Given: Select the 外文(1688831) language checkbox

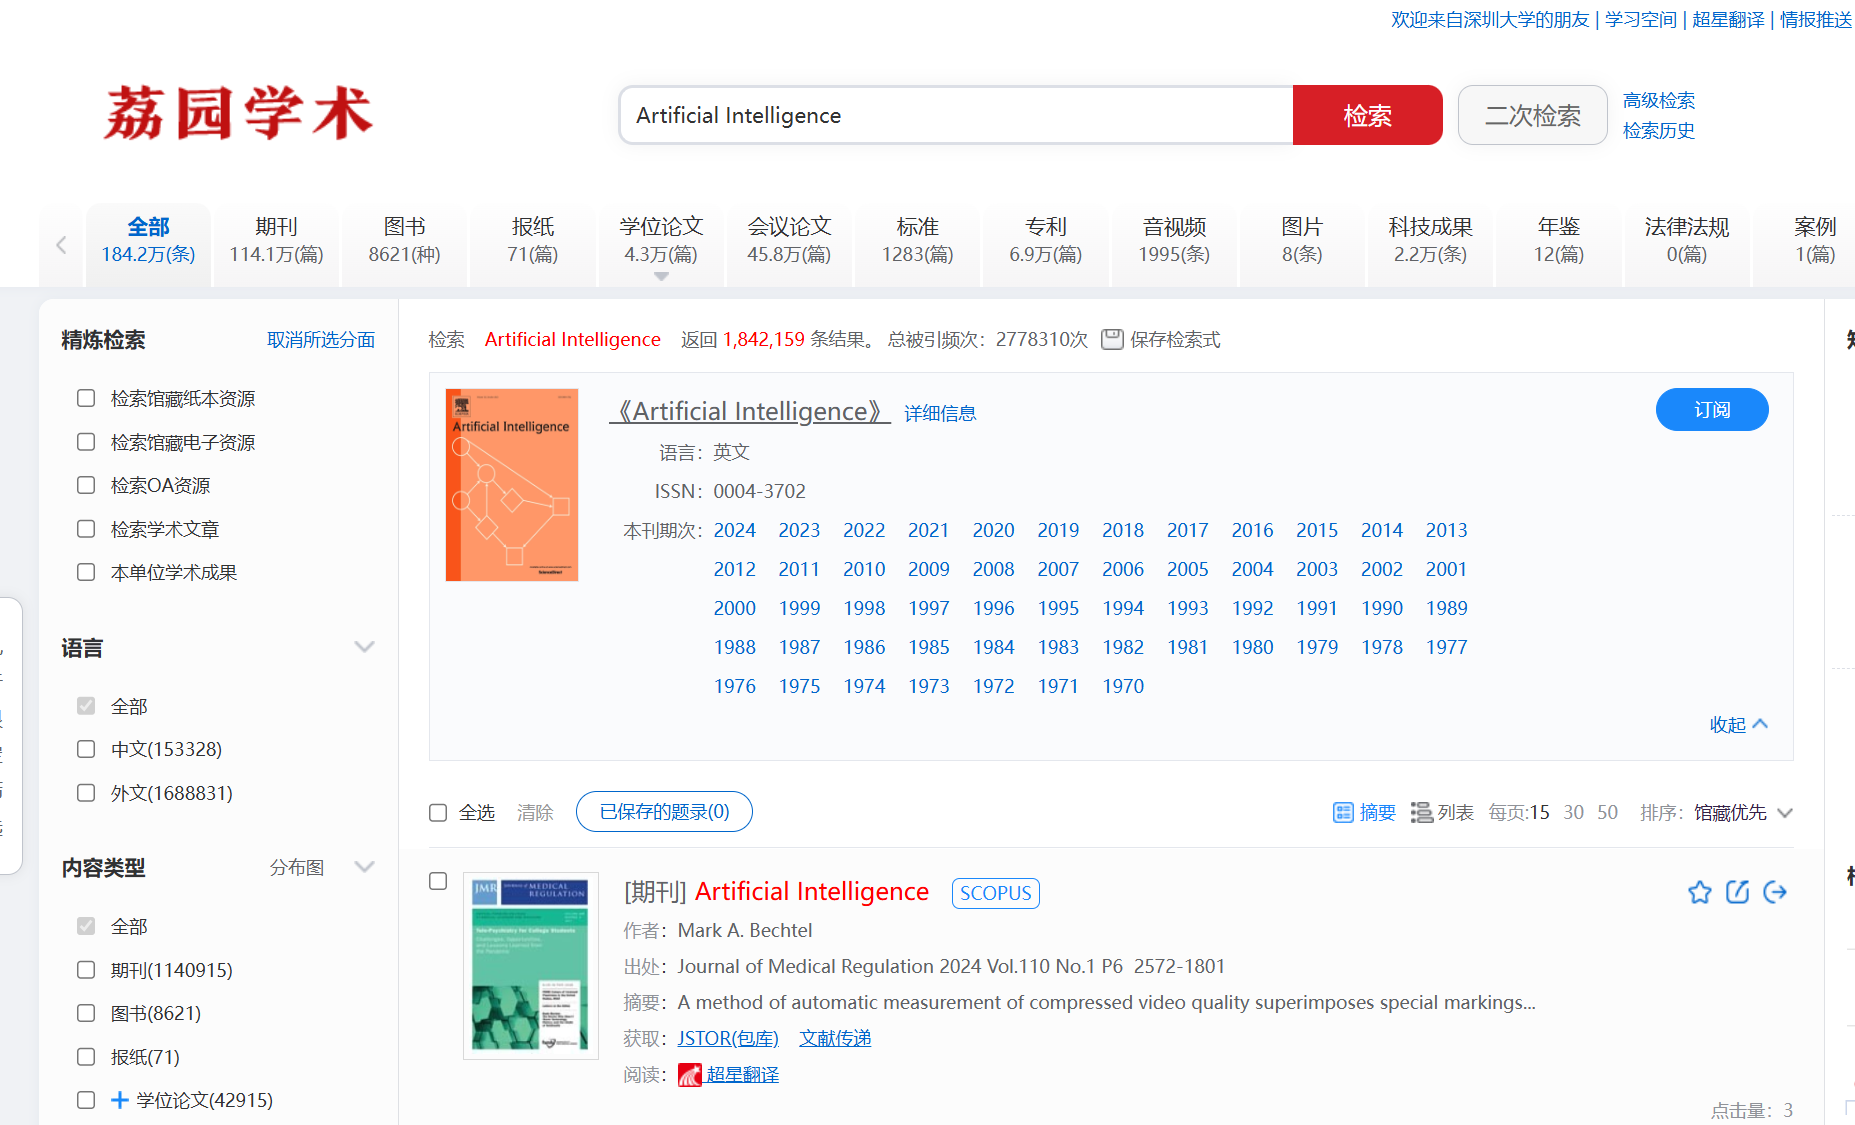Looking at the screenshot, I should [86, 793].
